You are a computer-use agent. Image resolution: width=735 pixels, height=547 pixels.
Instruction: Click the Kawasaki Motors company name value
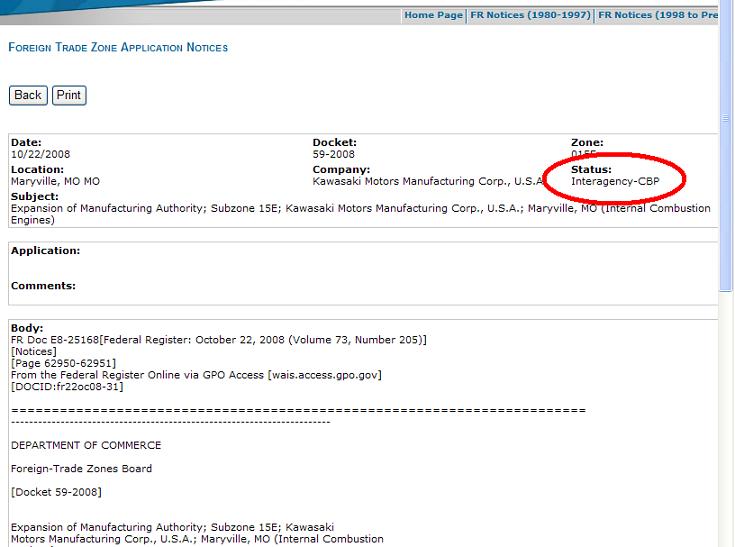tap(428, 181)
